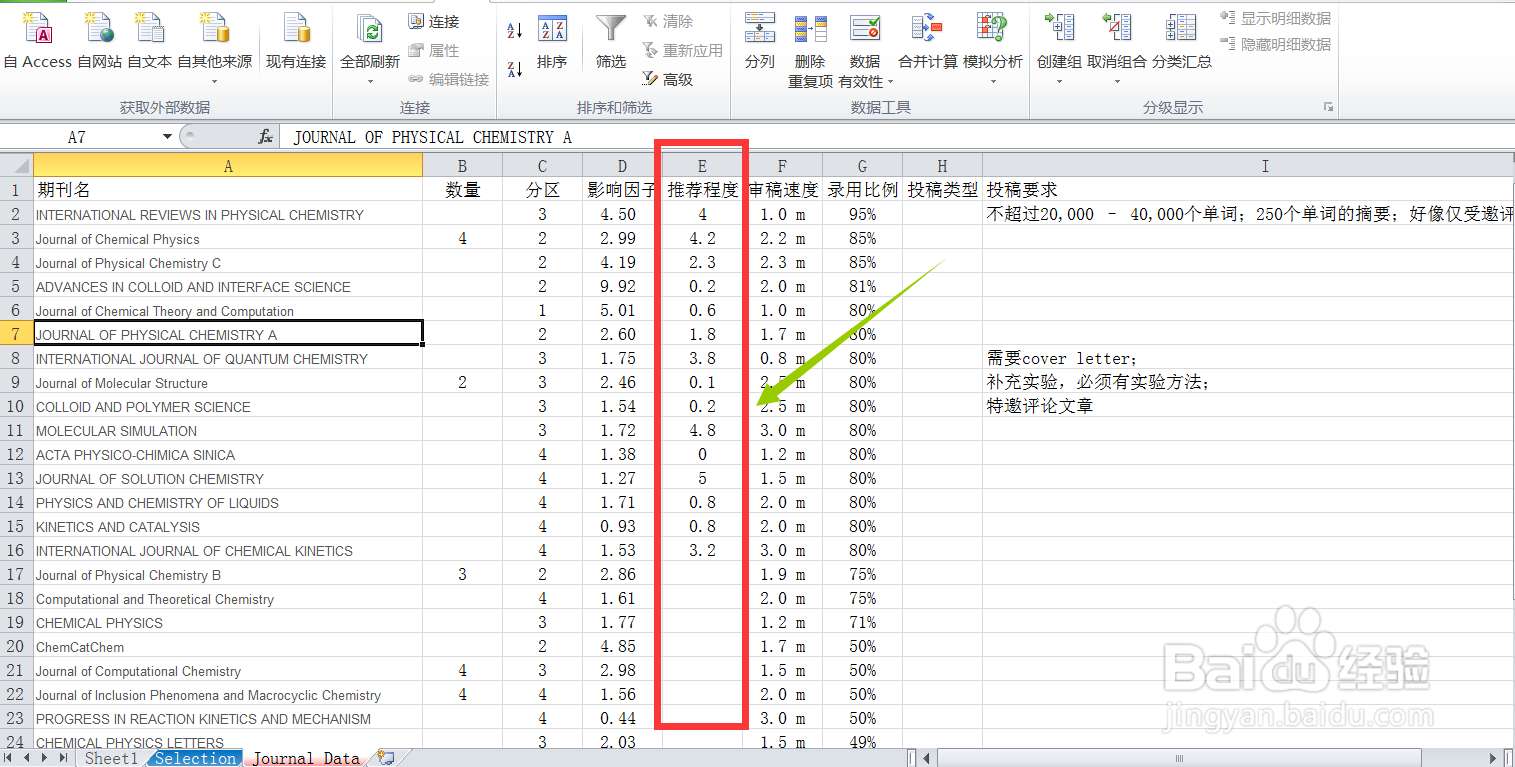Image resolution: width=1515 pixels, height=767 pixels.
Task: Click 合并计算 consolidate
Action: pos(928,42)
